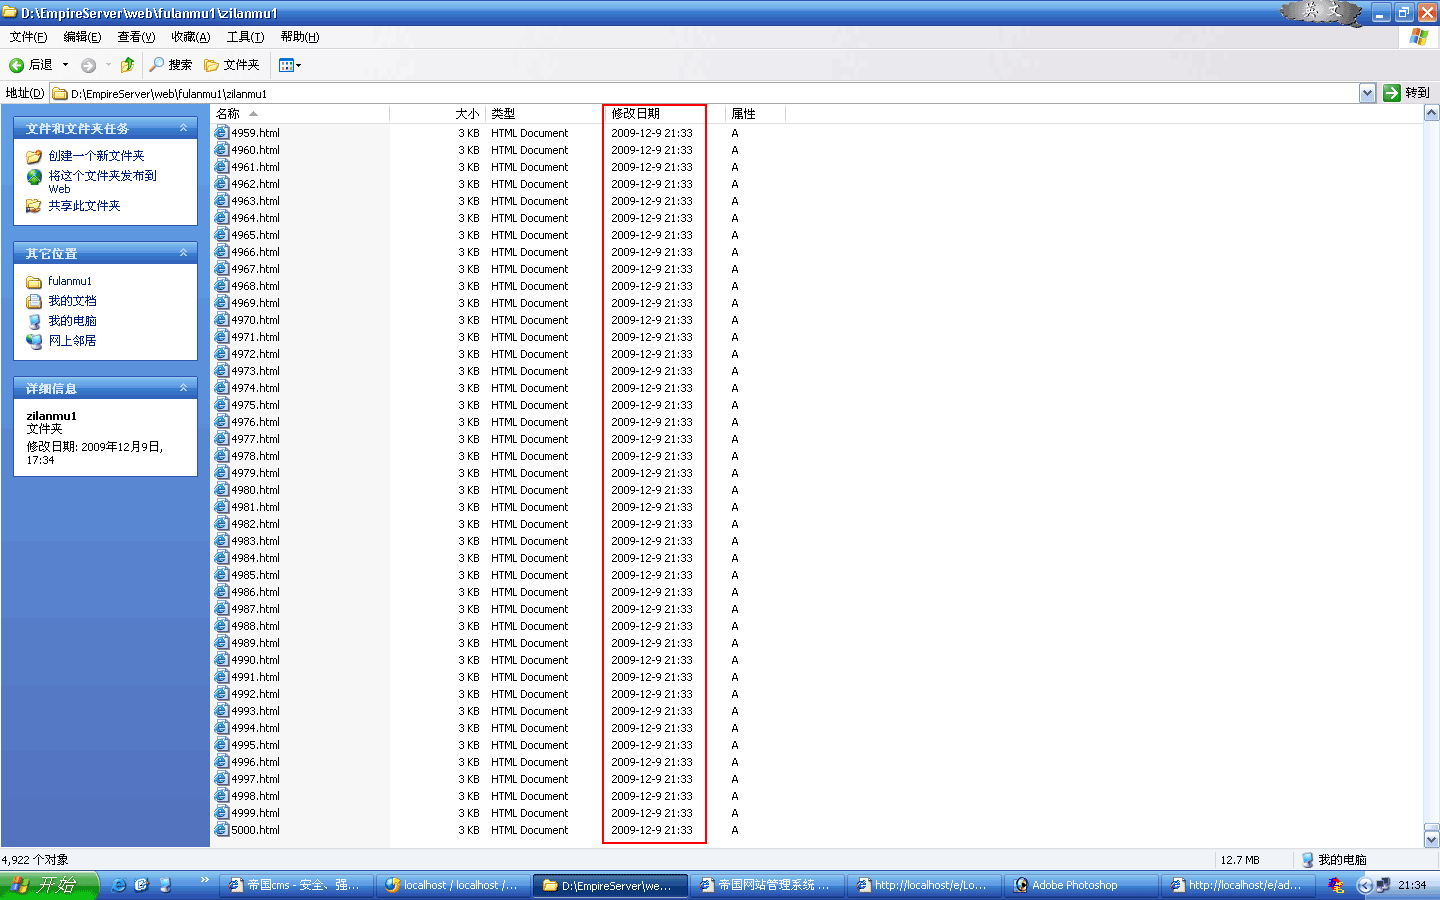
Task: Click the green Go arrow button
Action: (1392, 93)
